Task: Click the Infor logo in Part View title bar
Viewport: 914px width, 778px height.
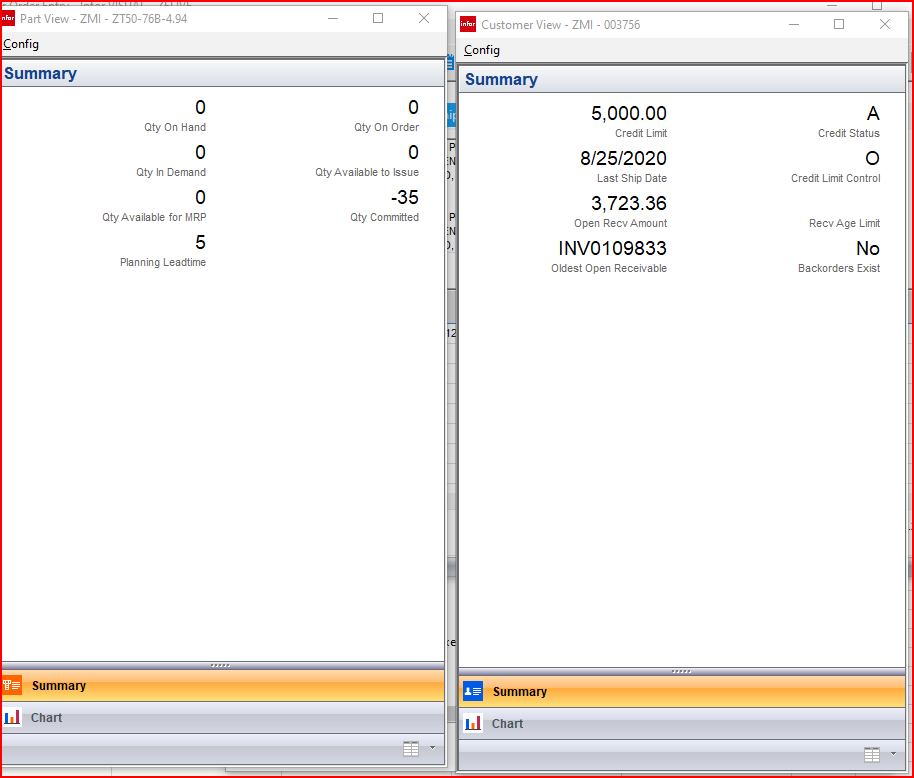Action: pyautogui.click(x=8, y=19)
